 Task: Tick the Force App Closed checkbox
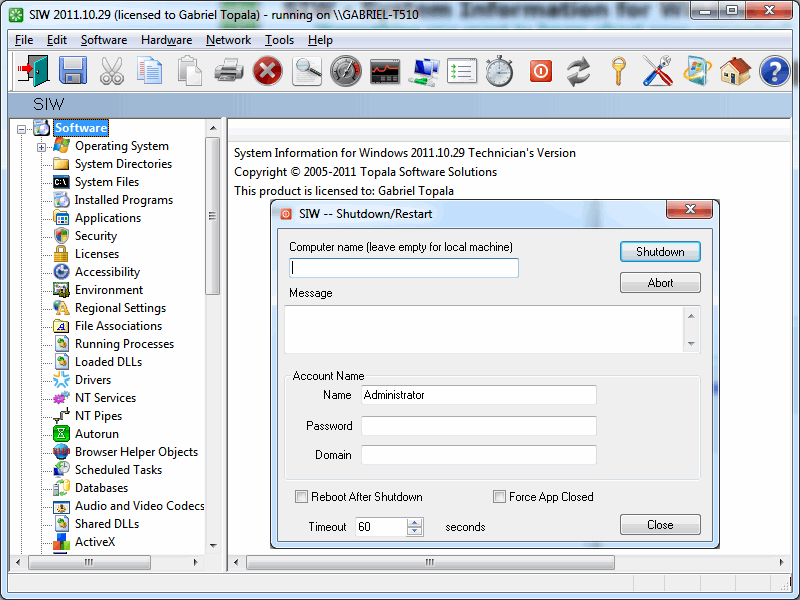pyautogui.click(x=500, y=497)
